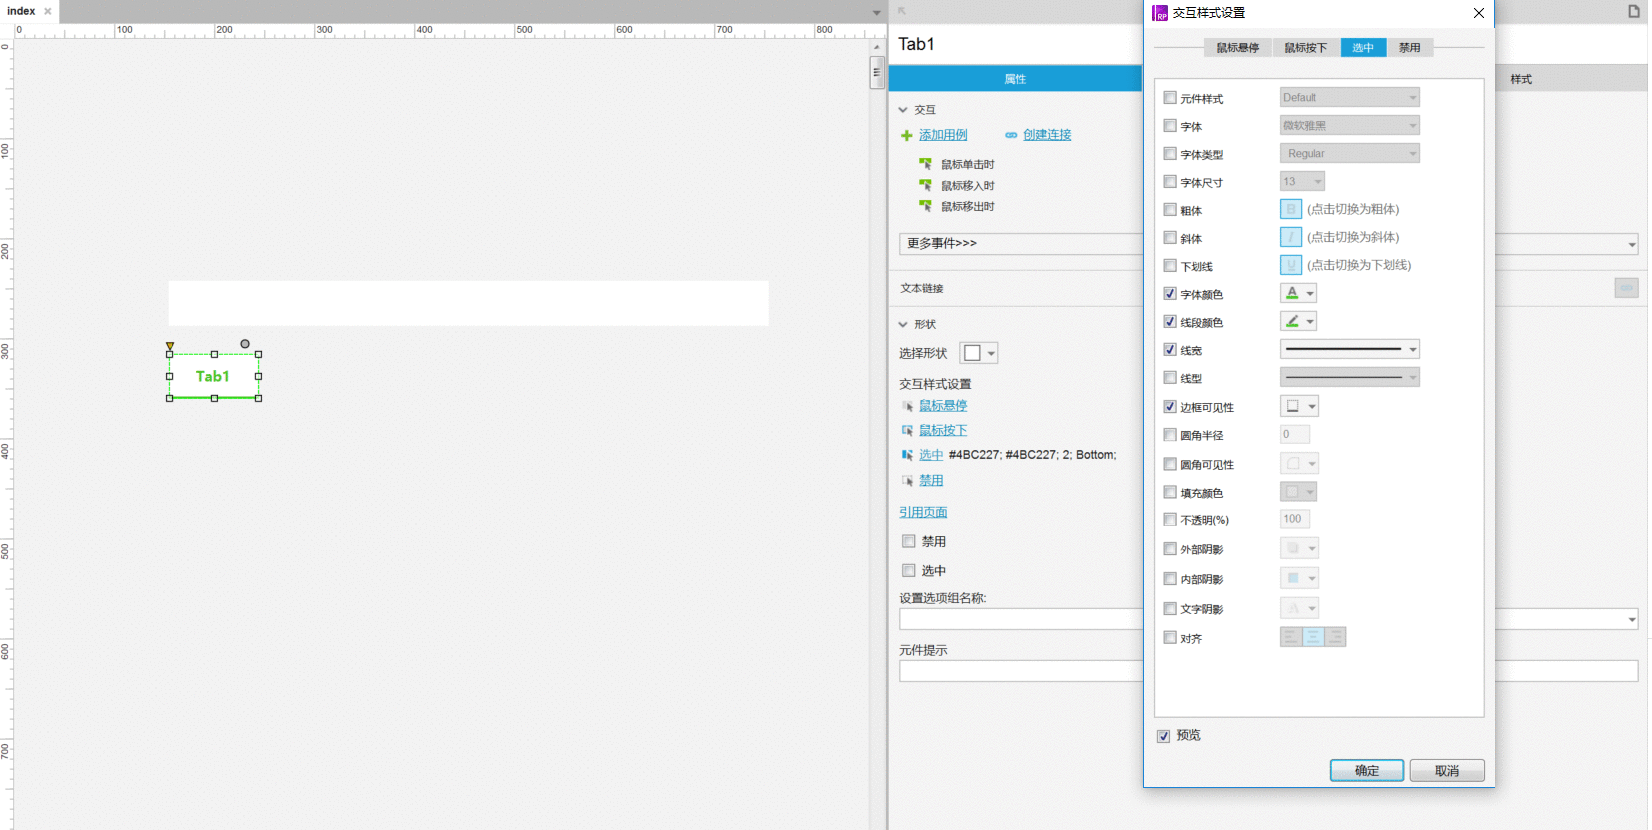Click the 鼠标移出时 event icon
The width and height of the screenshot is (1652, 830).
(x=925, y=206)
